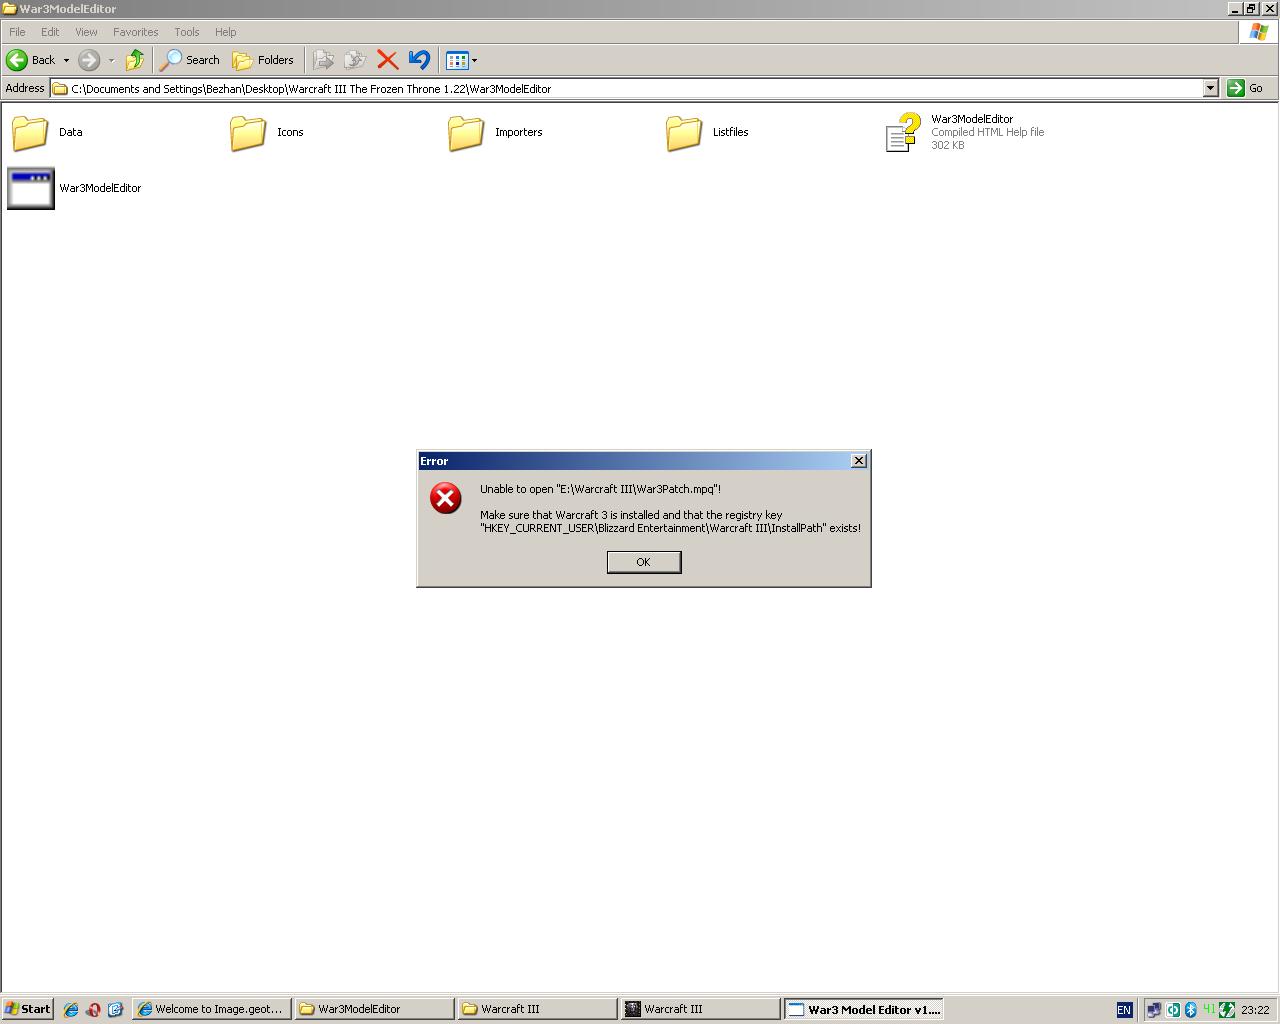Open the Edit menu
This screenshot has width=1280, height=1024.
point(50,32)
